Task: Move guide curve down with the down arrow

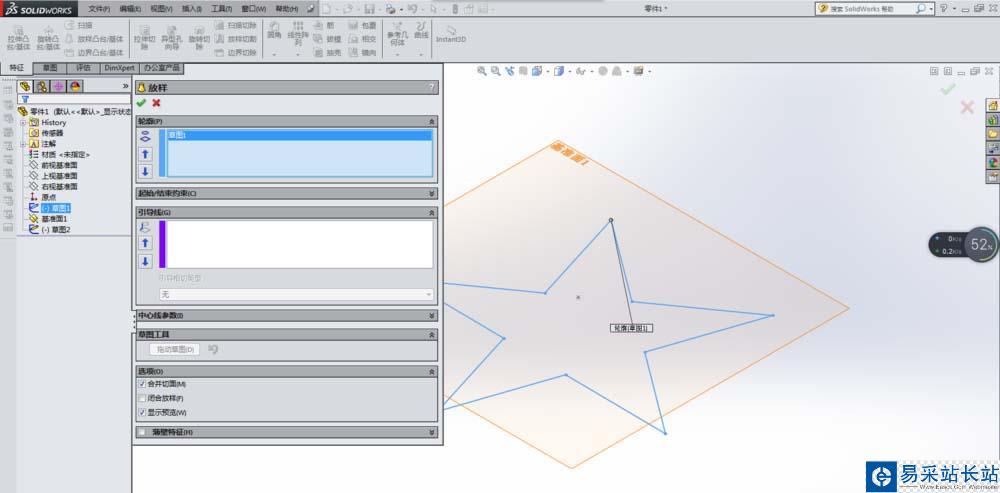Action: pyautogui.click(x=145, y=261)
